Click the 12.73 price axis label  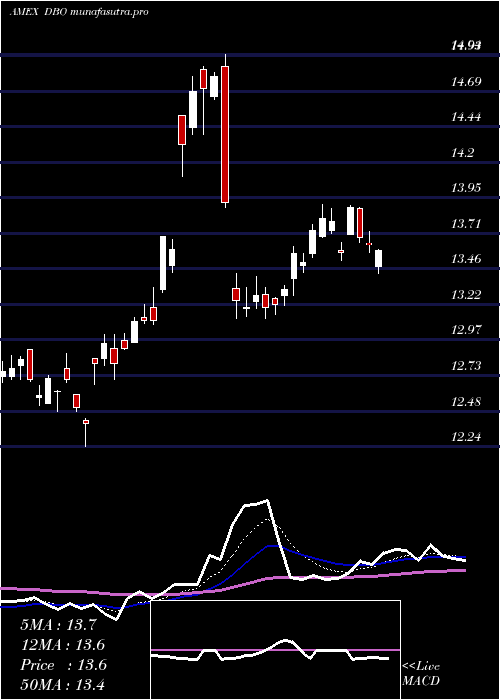[466, 366]
